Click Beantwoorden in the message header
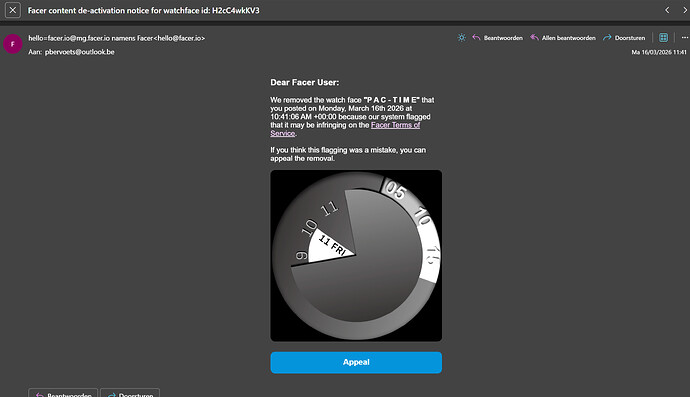The height and width of the screenshot is (397, 690). (497, 38)
